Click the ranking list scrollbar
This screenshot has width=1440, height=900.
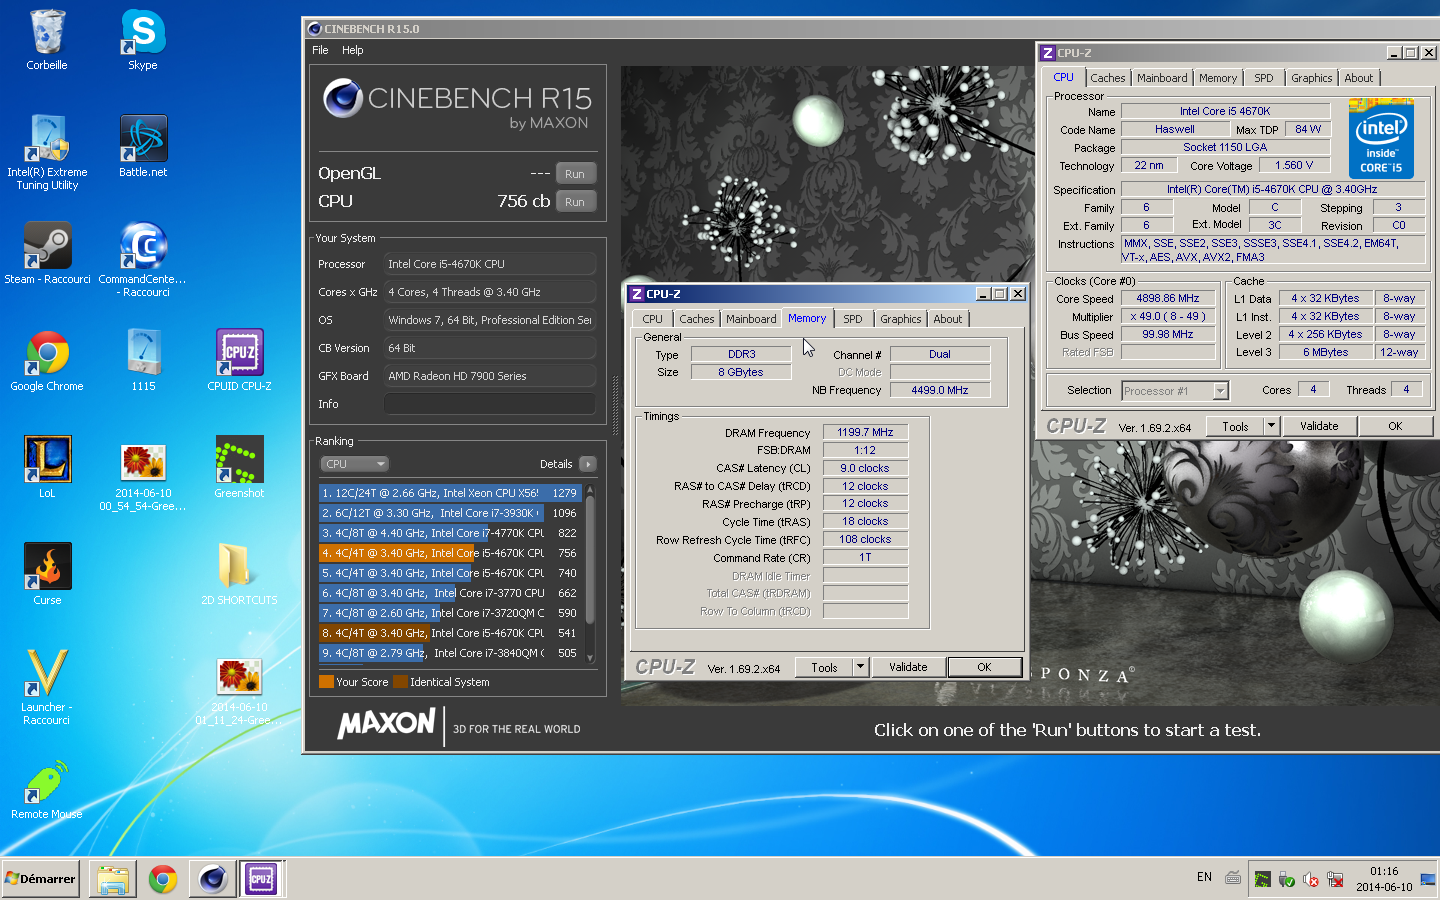point(590,573)
